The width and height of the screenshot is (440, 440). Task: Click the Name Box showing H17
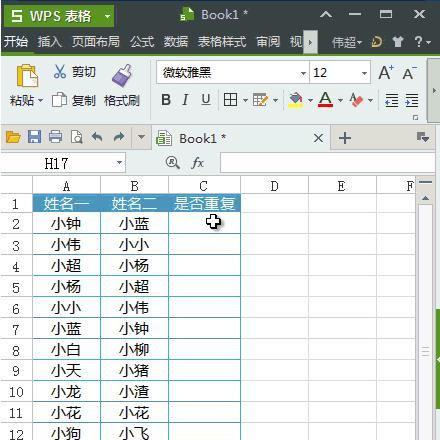click(x=63, y=163)
